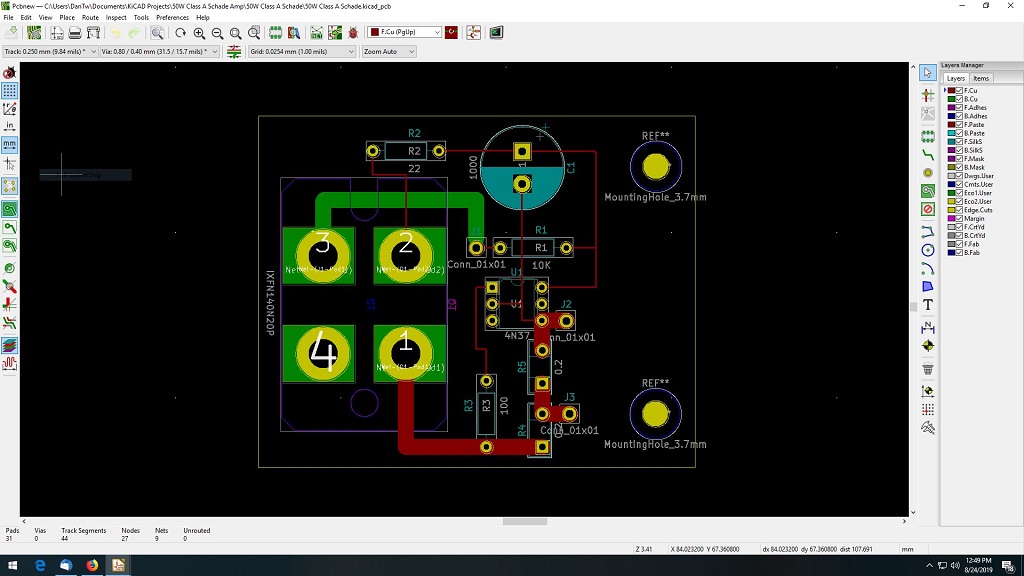Select the Add Keepout Area tool
Screen dimensions: 1024x576
(928, 210)
